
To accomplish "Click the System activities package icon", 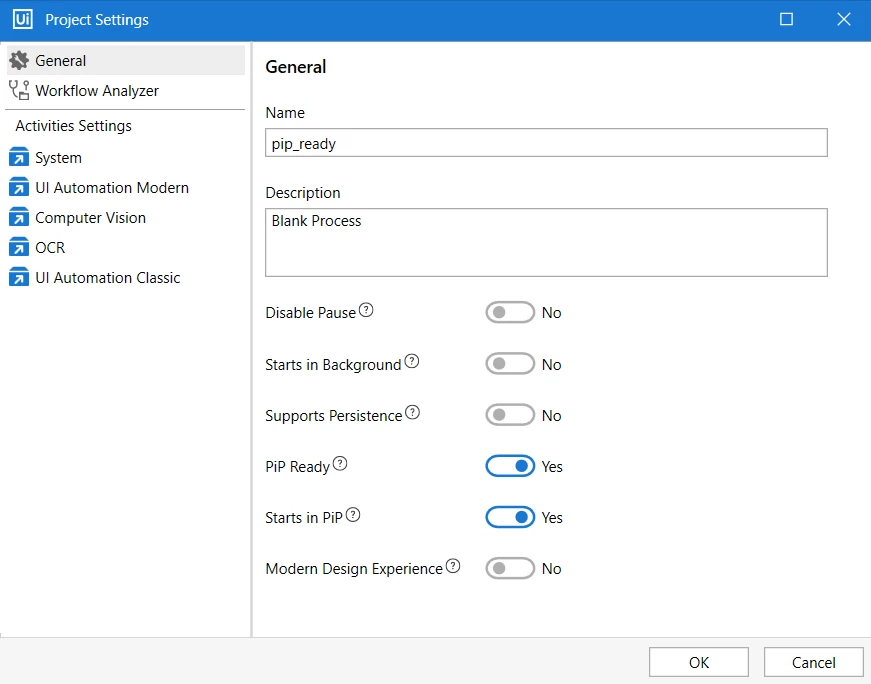I will 19,158.
